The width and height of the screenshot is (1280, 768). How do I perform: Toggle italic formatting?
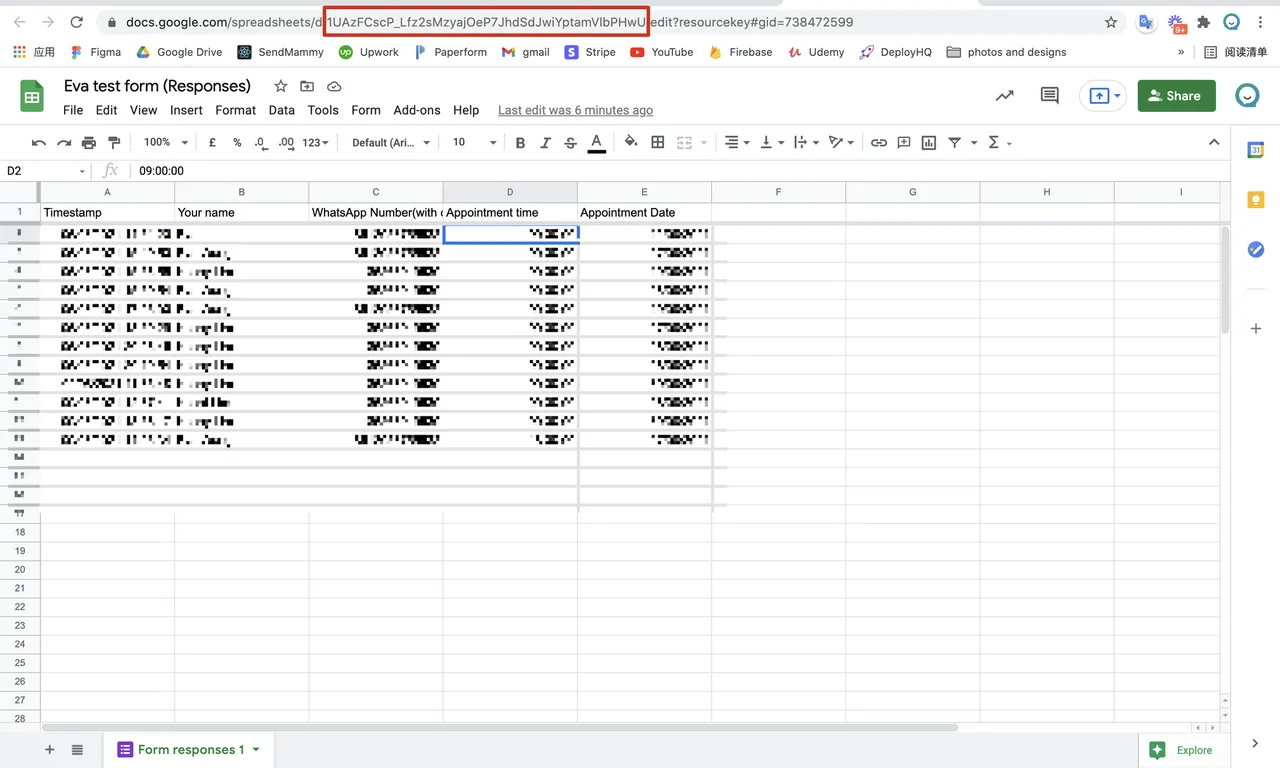[545, 143]
